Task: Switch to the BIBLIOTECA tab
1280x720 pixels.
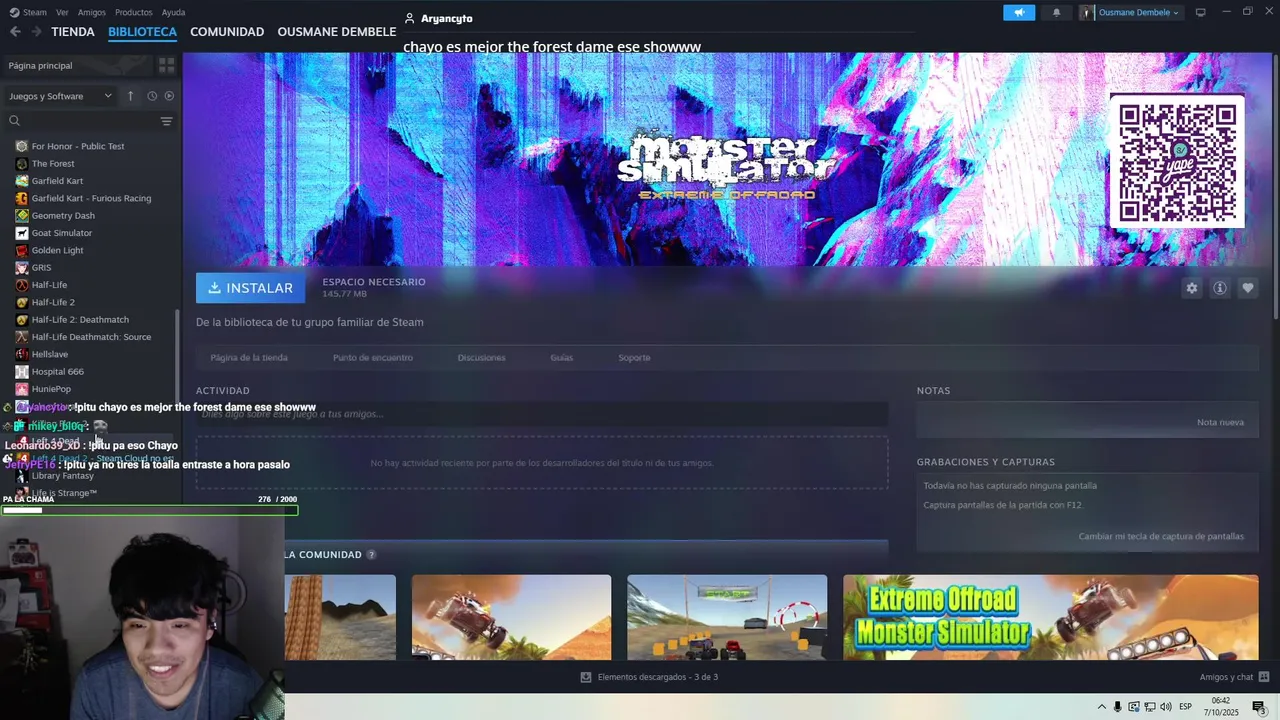Action: (142, 32)
